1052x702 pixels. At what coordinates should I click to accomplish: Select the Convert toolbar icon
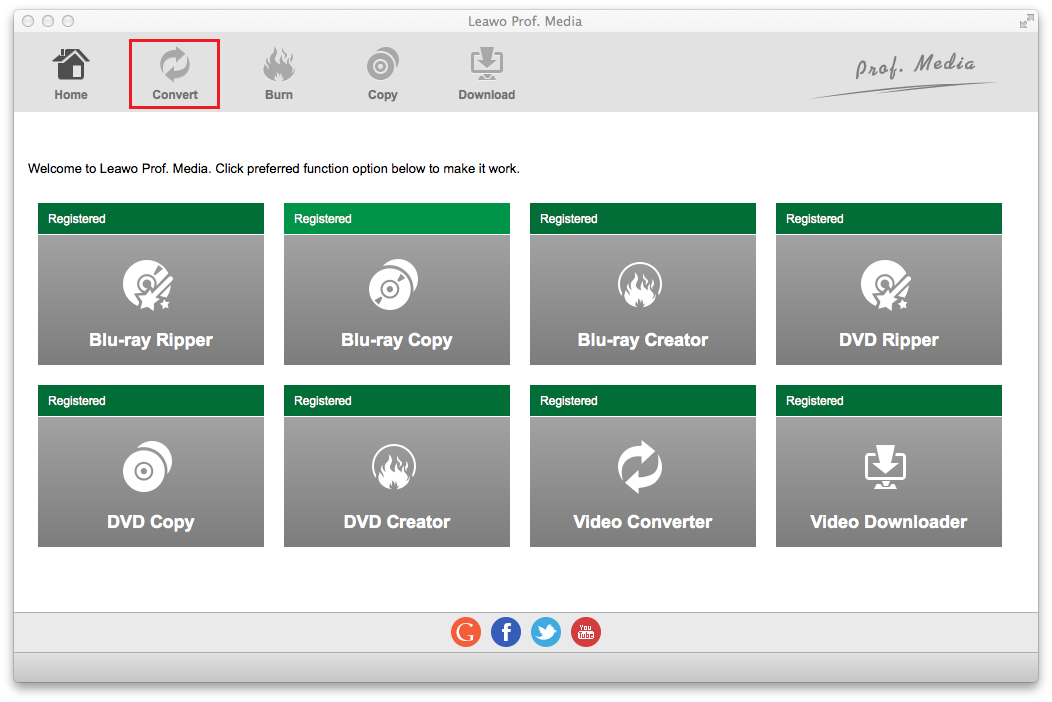pos(175,74)
